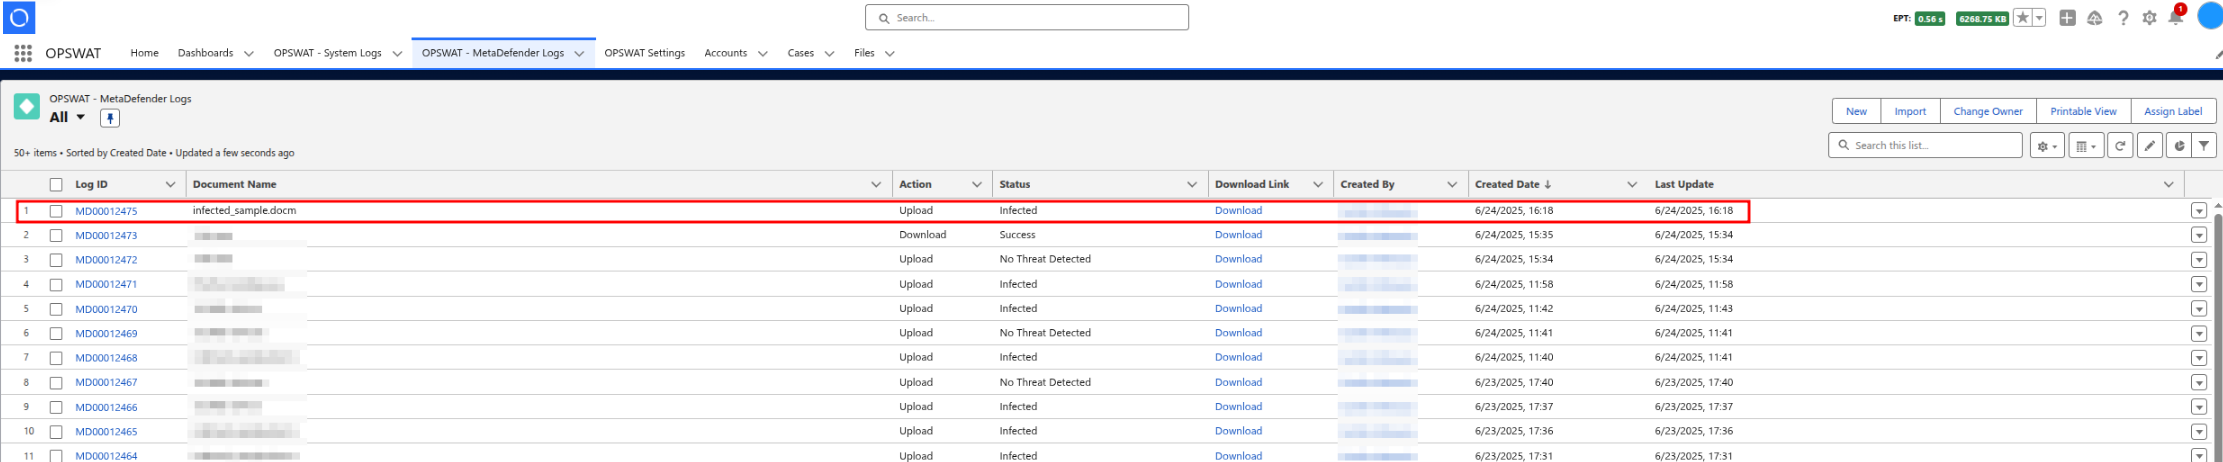The image size is (2223, 462).
Task: Check the row MD00012465 checkbox
Action: pyautogui.click(x=56, y=432)
